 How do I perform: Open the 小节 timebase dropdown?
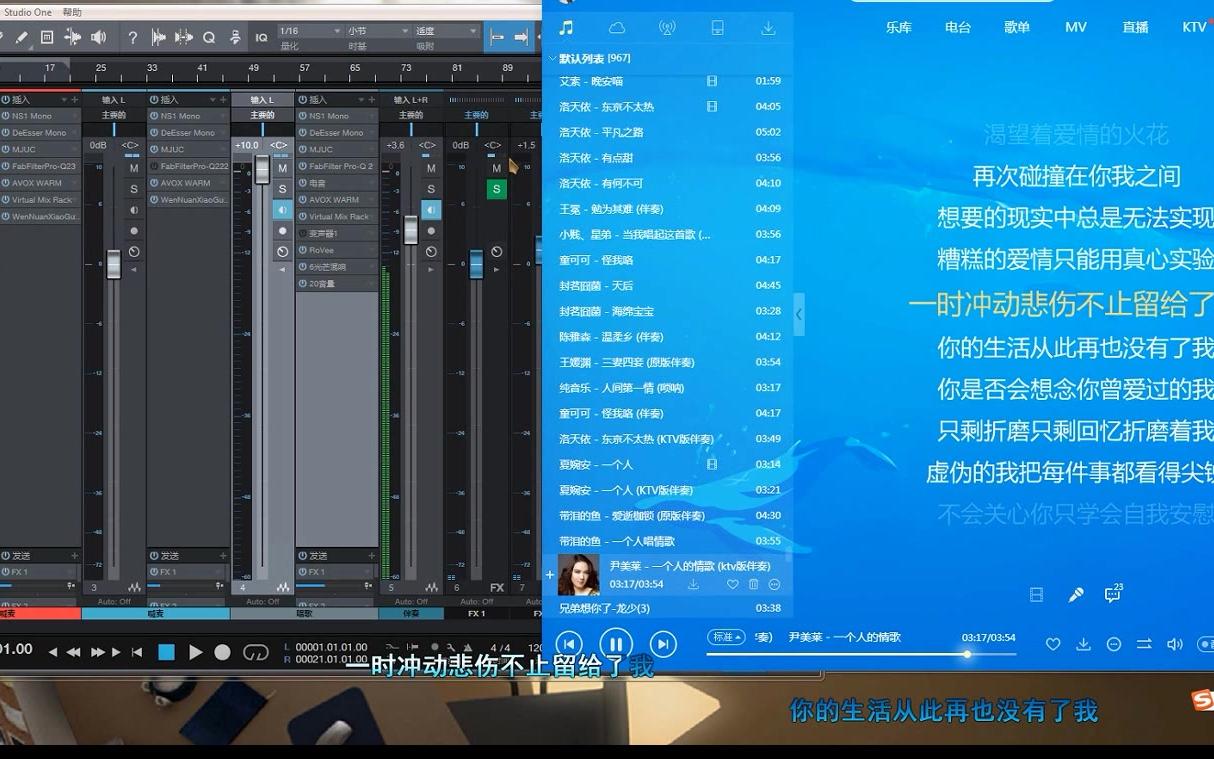tap(377, 31)
